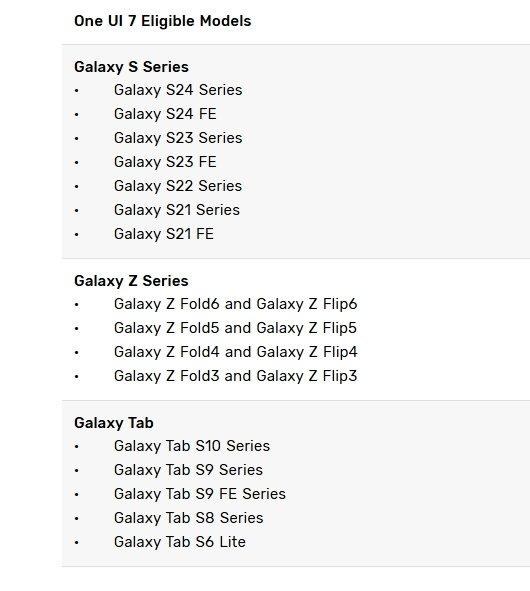Click the Galaxy Tab S8 Series text

188,518
